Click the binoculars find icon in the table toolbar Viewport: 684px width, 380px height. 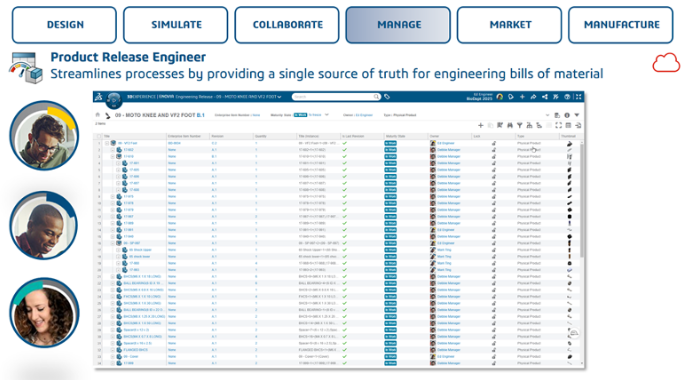[x=510, y=126]
